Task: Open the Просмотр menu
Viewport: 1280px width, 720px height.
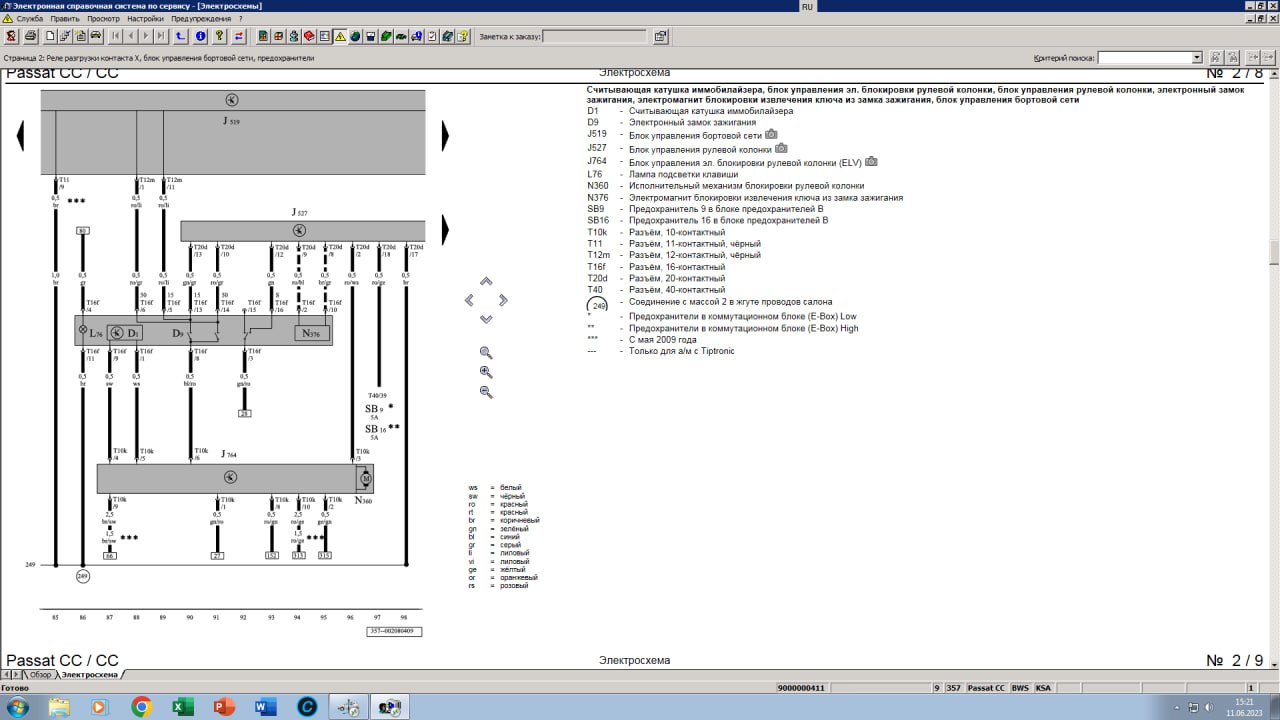Action: (103, 18)
